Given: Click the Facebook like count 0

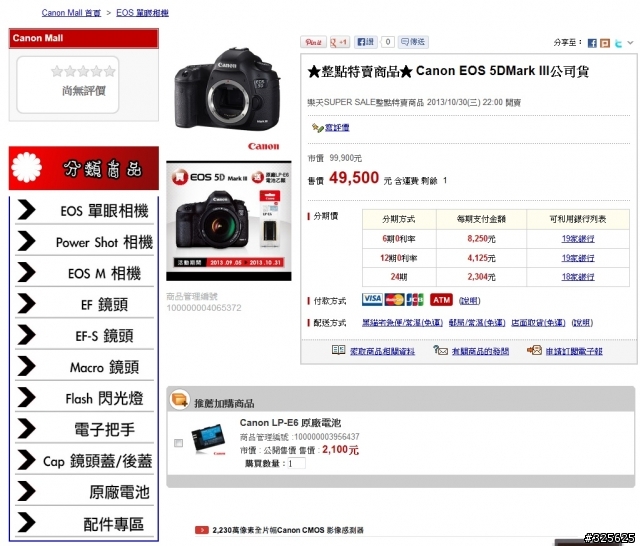Looking at the screenshot, I should (388, 42).
